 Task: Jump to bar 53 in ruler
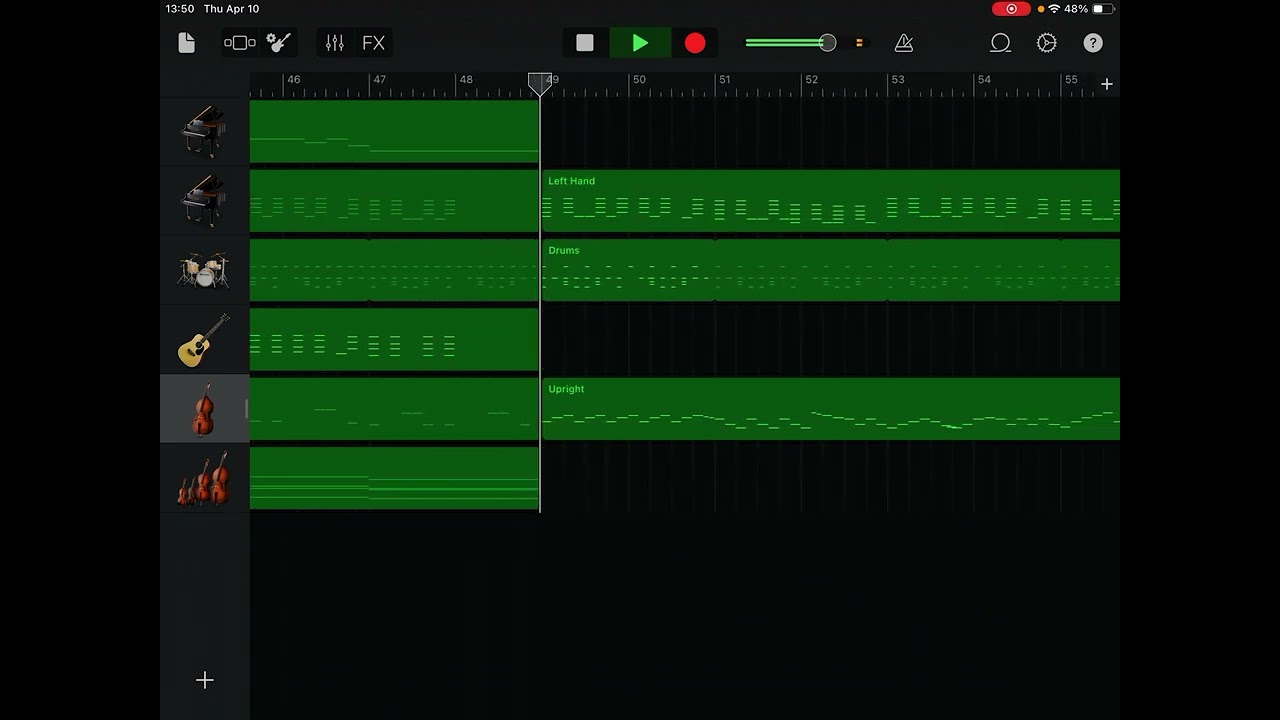[x=898, y=79]
